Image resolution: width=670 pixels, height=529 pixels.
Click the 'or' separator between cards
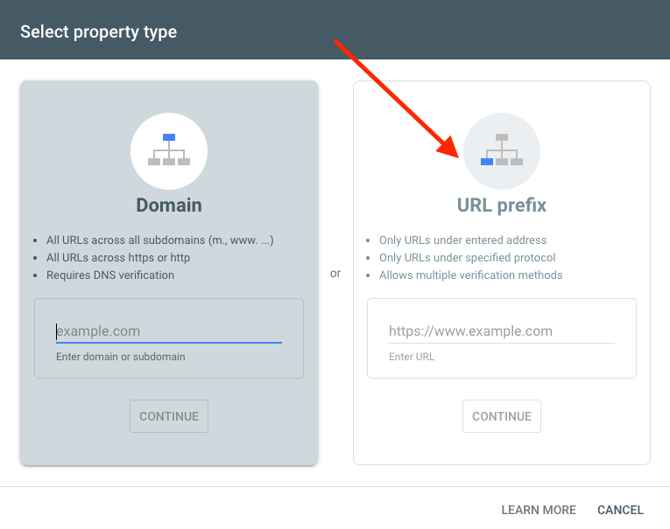coord(335,273)
